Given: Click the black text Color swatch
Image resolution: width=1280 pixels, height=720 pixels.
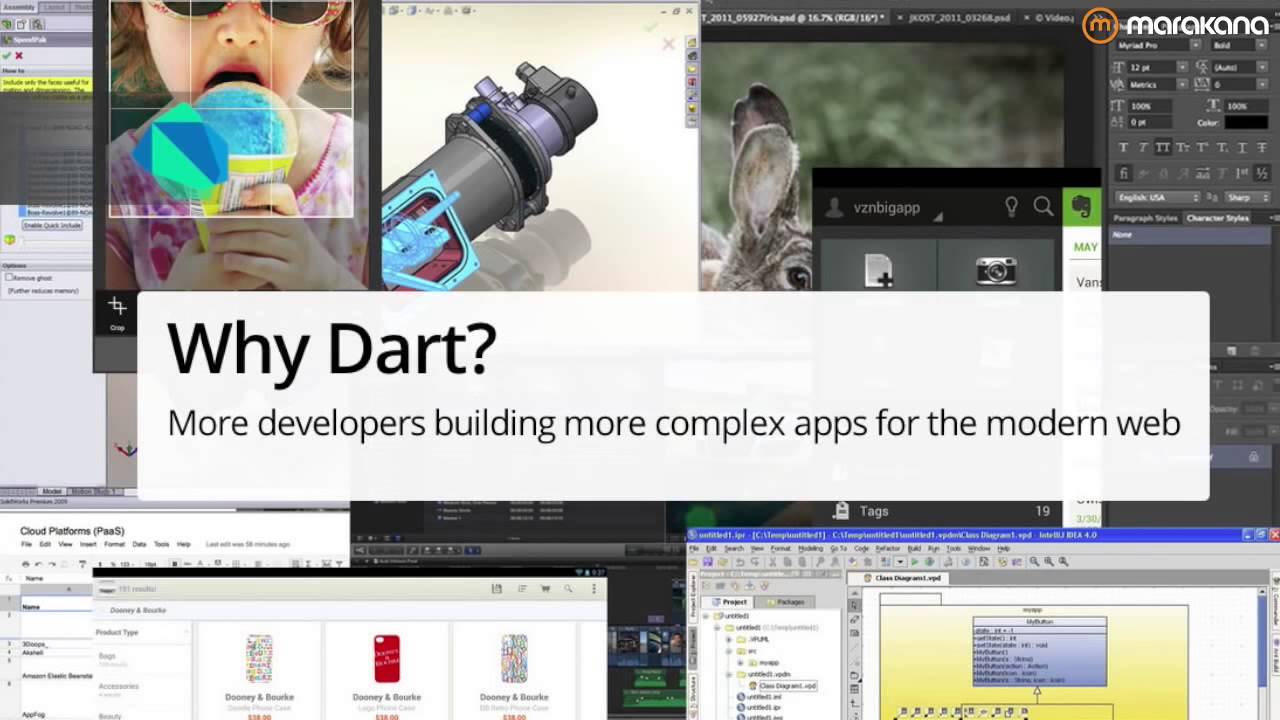Looking at the screenshot, I should [x=1246, y=122].
